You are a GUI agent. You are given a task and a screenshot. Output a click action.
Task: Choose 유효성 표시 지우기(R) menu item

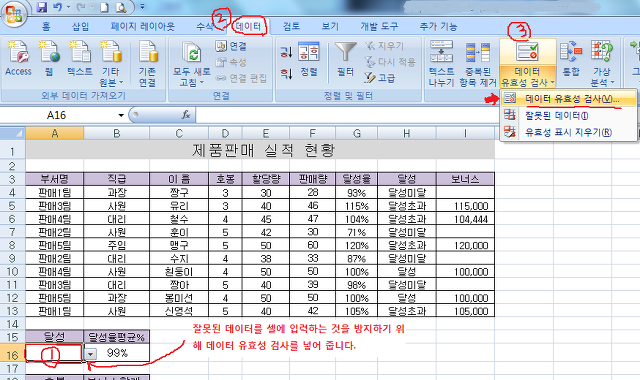tap(568, 132)
